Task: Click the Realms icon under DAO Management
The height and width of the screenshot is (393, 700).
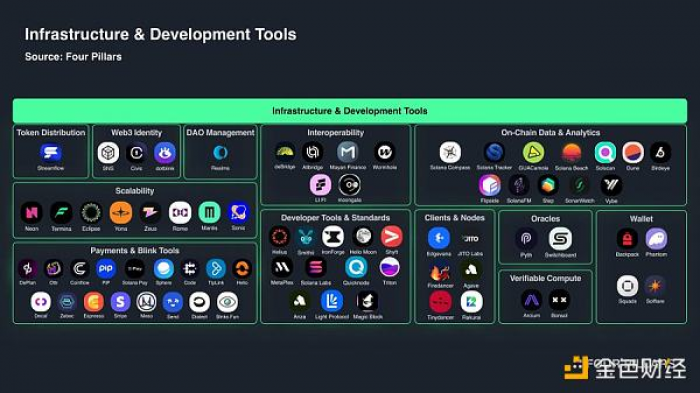Action: click(x=220, y=153)
